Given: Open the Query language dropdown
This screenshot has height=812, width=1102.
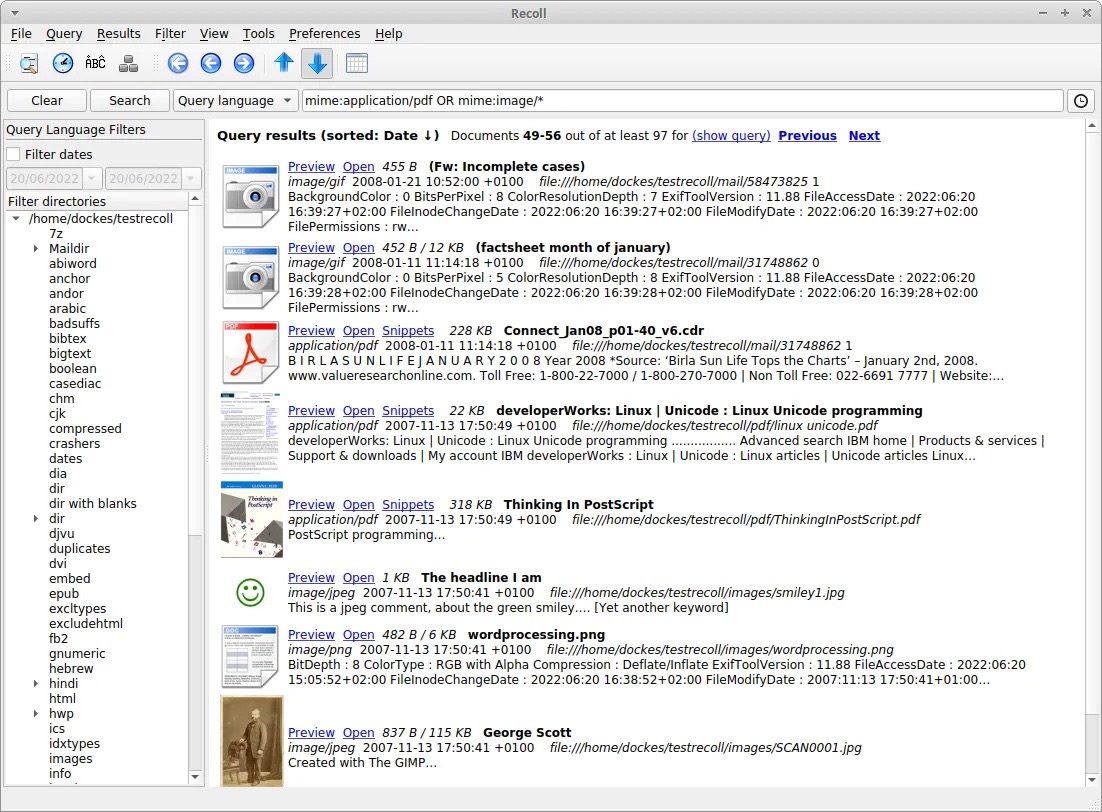Looking at the screenshot, I should [x=235, y=100].
